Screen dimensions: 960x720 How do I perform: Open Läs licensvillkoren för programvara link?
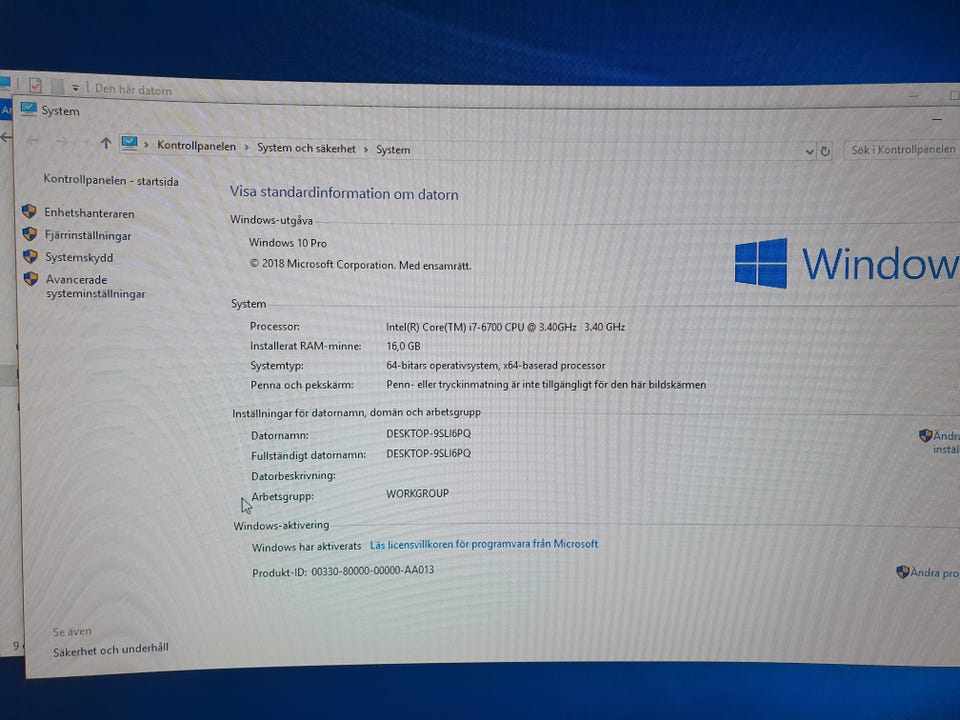click(484, 544)
